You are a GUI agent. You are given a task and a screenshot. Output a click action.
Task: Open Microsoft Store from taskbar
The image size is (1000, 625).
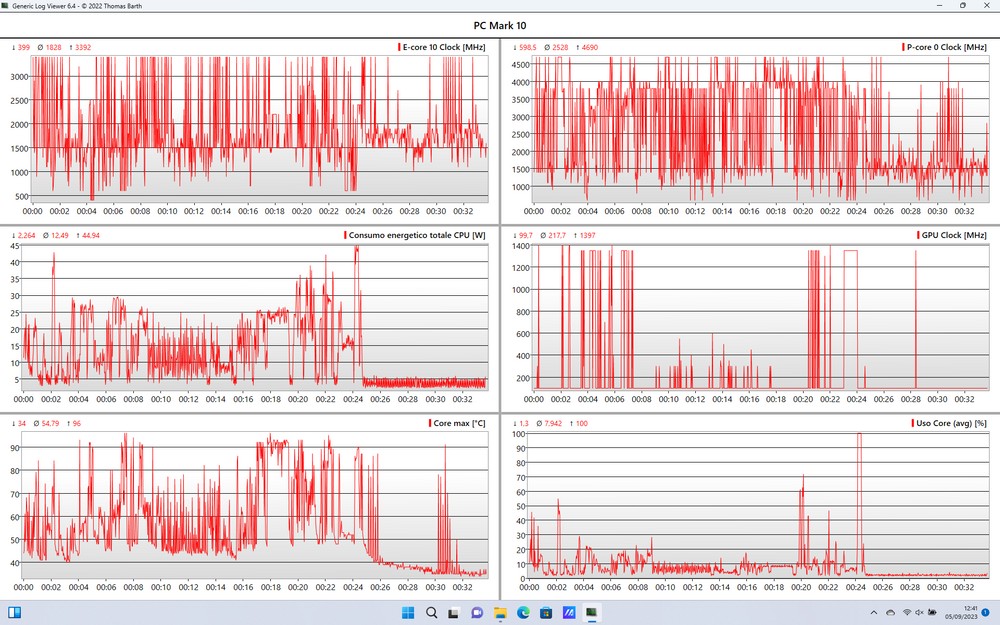(x=546, y=613)
